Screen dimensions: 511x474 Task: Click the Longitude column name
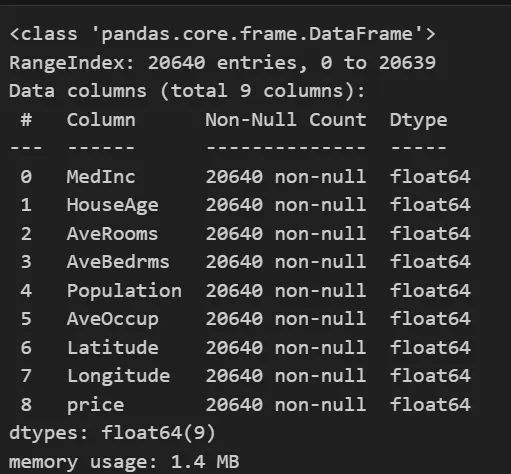pyautogui.click(x=118, y=377)
